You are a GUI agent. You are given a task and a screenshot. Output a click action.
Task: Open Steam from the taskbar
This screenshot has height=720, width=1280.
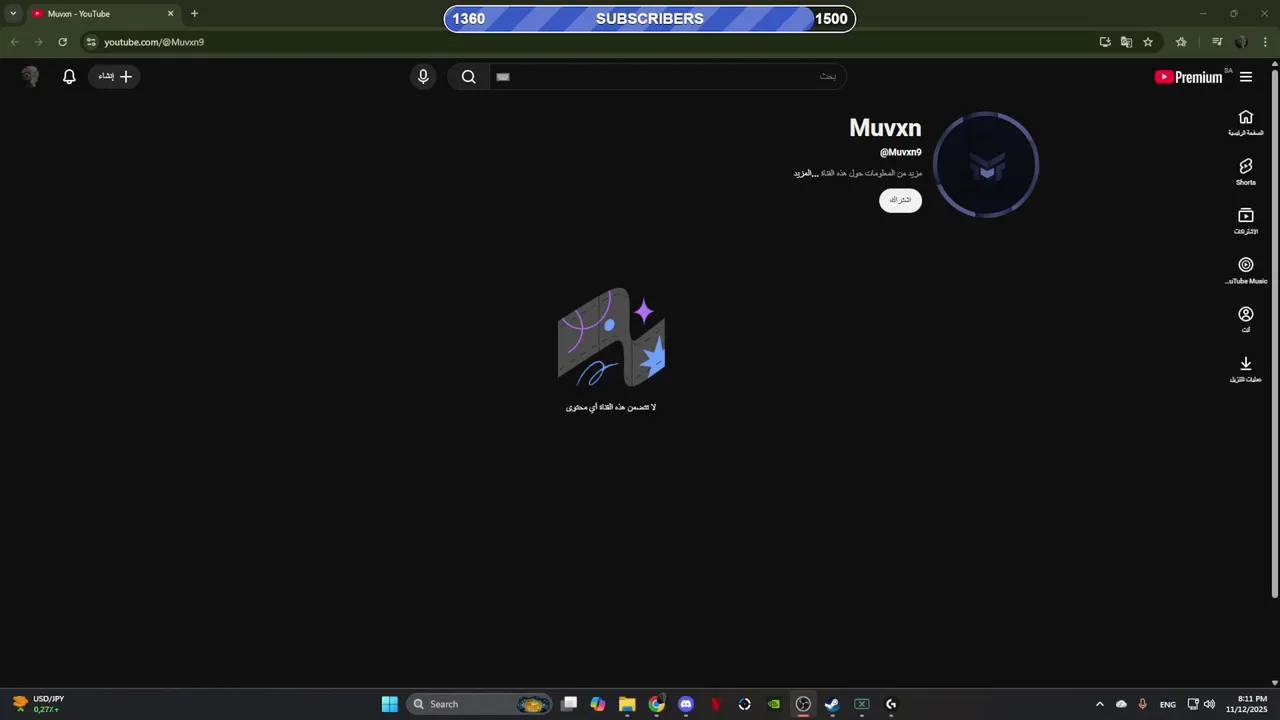click(832, 704)
